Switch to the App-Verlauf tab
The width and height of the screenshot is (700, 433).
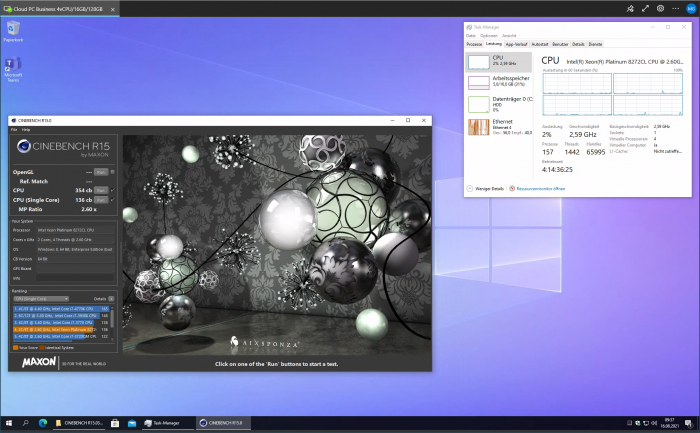(517, 44)
